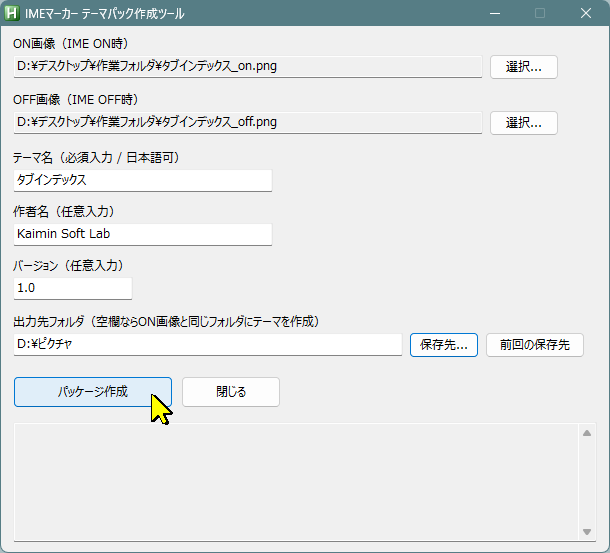Image resolution: width=610 pixels, height=553 pixels.
Task: Click the パッケージ作成 button
Action: tap(93, 392)
